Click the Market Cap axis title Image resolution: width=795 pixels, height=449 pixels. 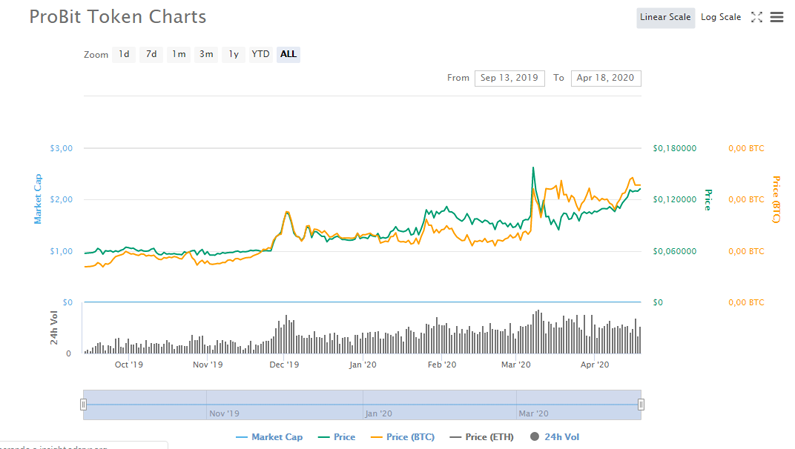(38, 199)
